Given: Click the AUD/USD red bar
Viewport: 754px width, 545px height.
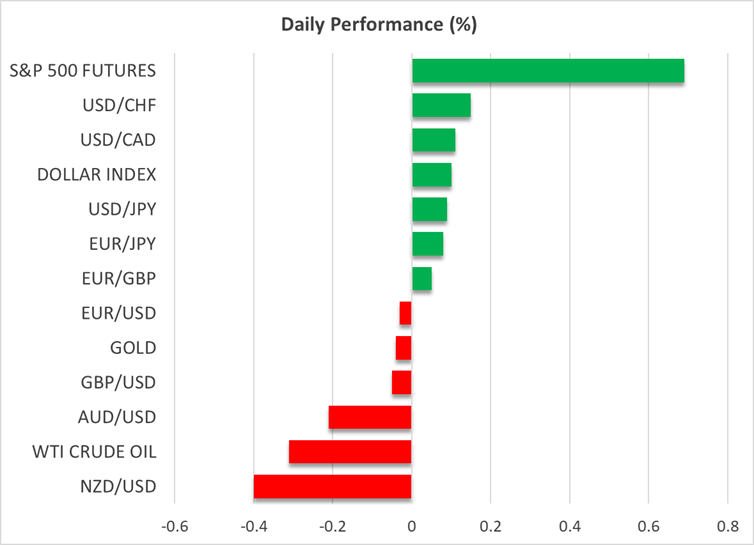Looking at the screenshot, I should point(370,417).
